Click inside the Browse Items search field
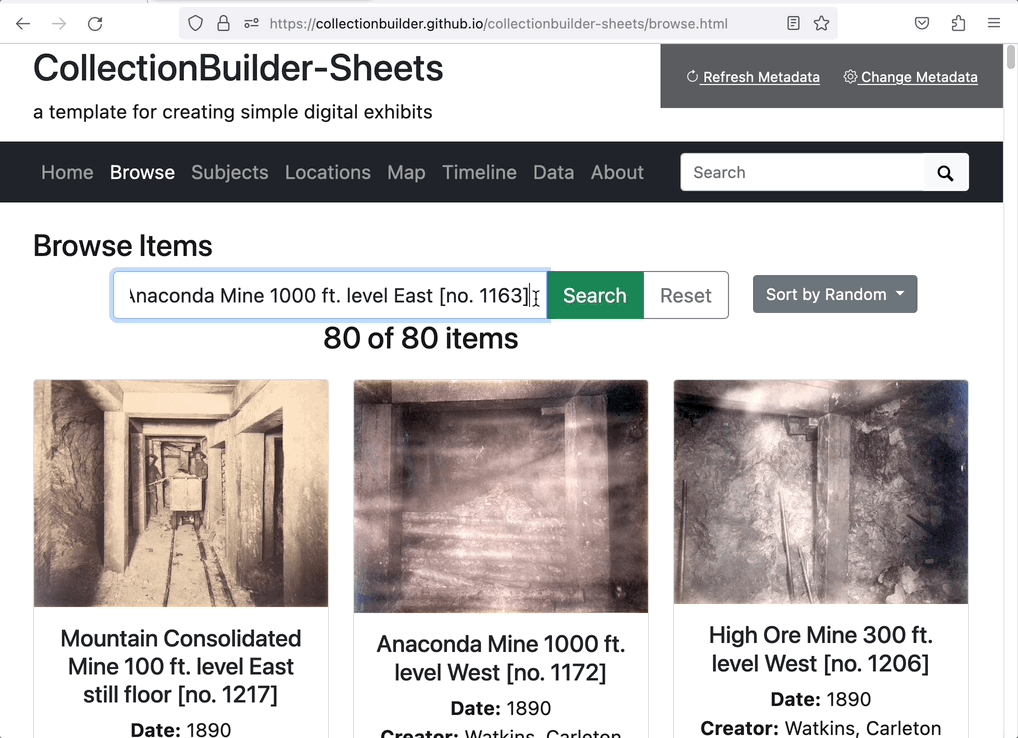1018x738 pixels. (x=330, y=295)
